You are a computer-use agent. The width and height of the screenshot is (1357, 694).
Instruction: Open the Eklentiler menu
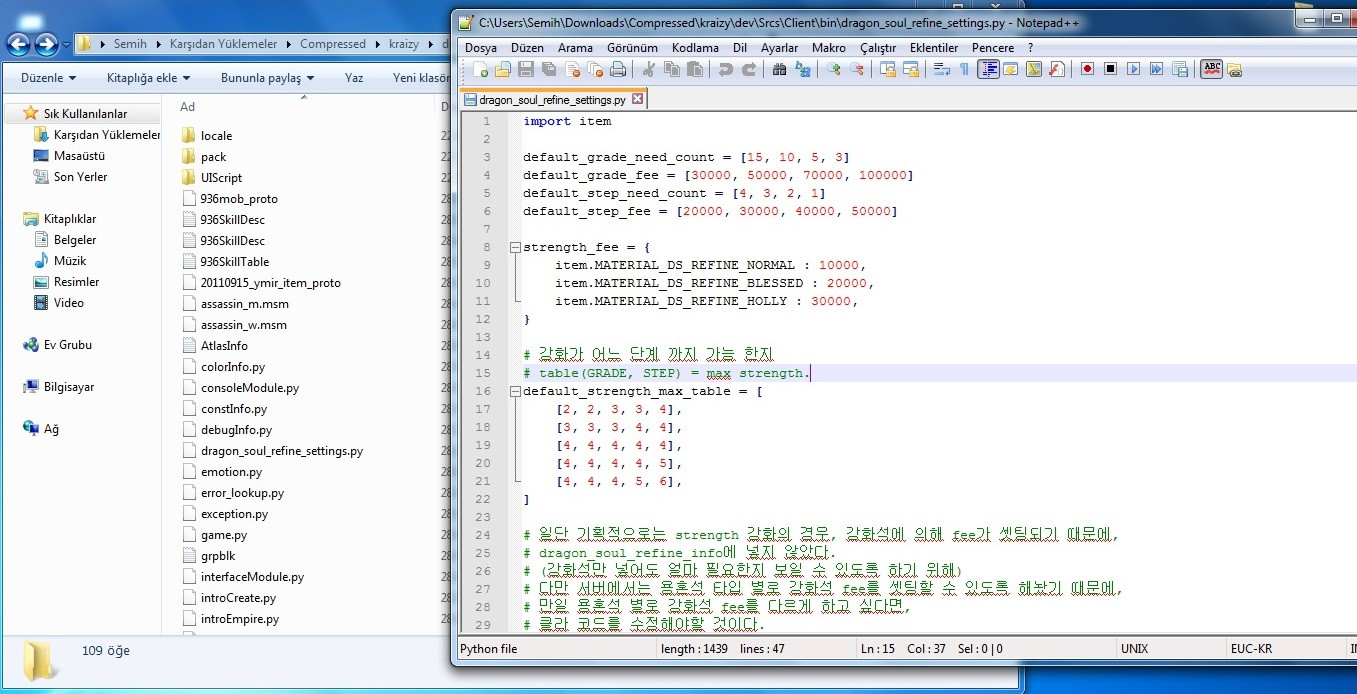tap(934, 47)
